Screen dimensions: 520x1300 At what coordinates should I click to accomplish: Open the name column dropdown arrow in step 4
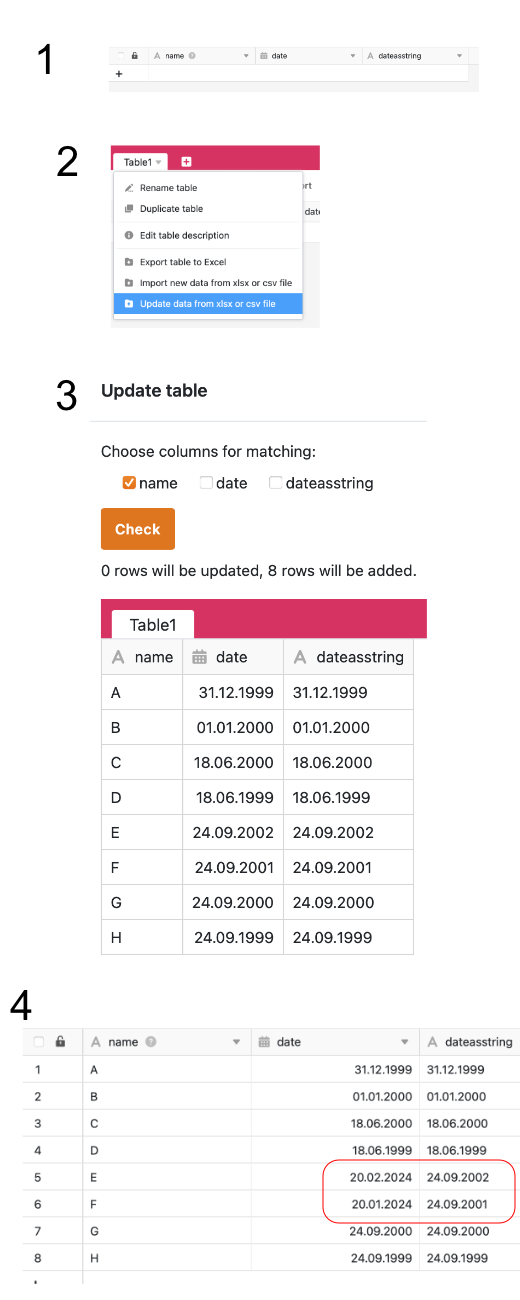tap(237, 1042)
